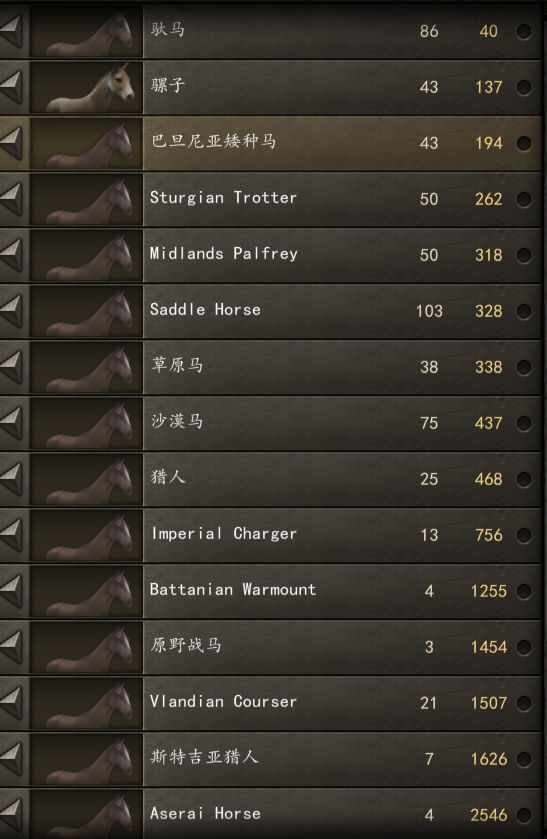Viewport: 547px width, 839px height.
Task: Select the Saddle Horse item name
Action: point(205,309)
